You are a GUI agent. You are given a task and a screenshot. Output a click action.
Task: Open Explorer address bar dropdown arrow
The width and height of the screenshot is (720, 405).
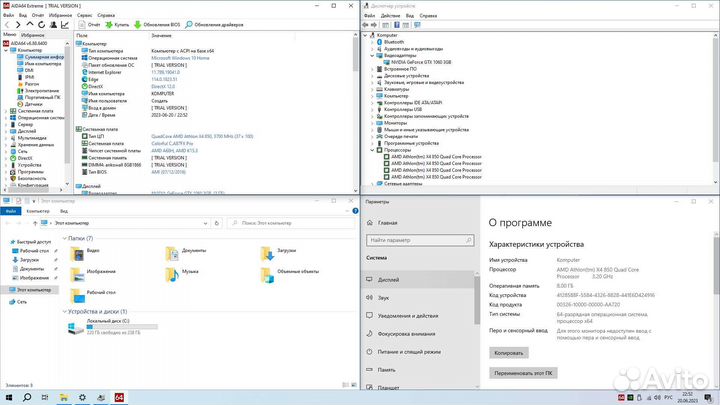pos(205,223)
